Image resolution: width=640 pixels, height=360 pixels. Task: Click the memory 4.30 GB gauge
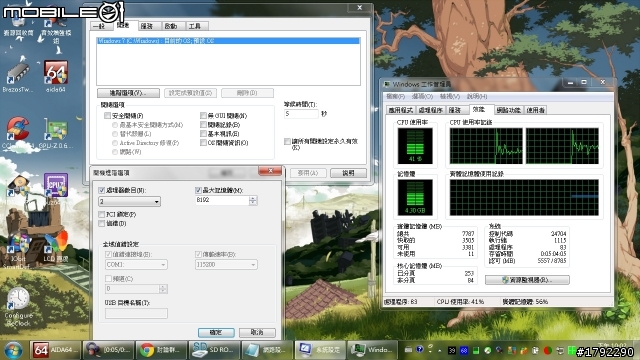click(x=415, y=198)
